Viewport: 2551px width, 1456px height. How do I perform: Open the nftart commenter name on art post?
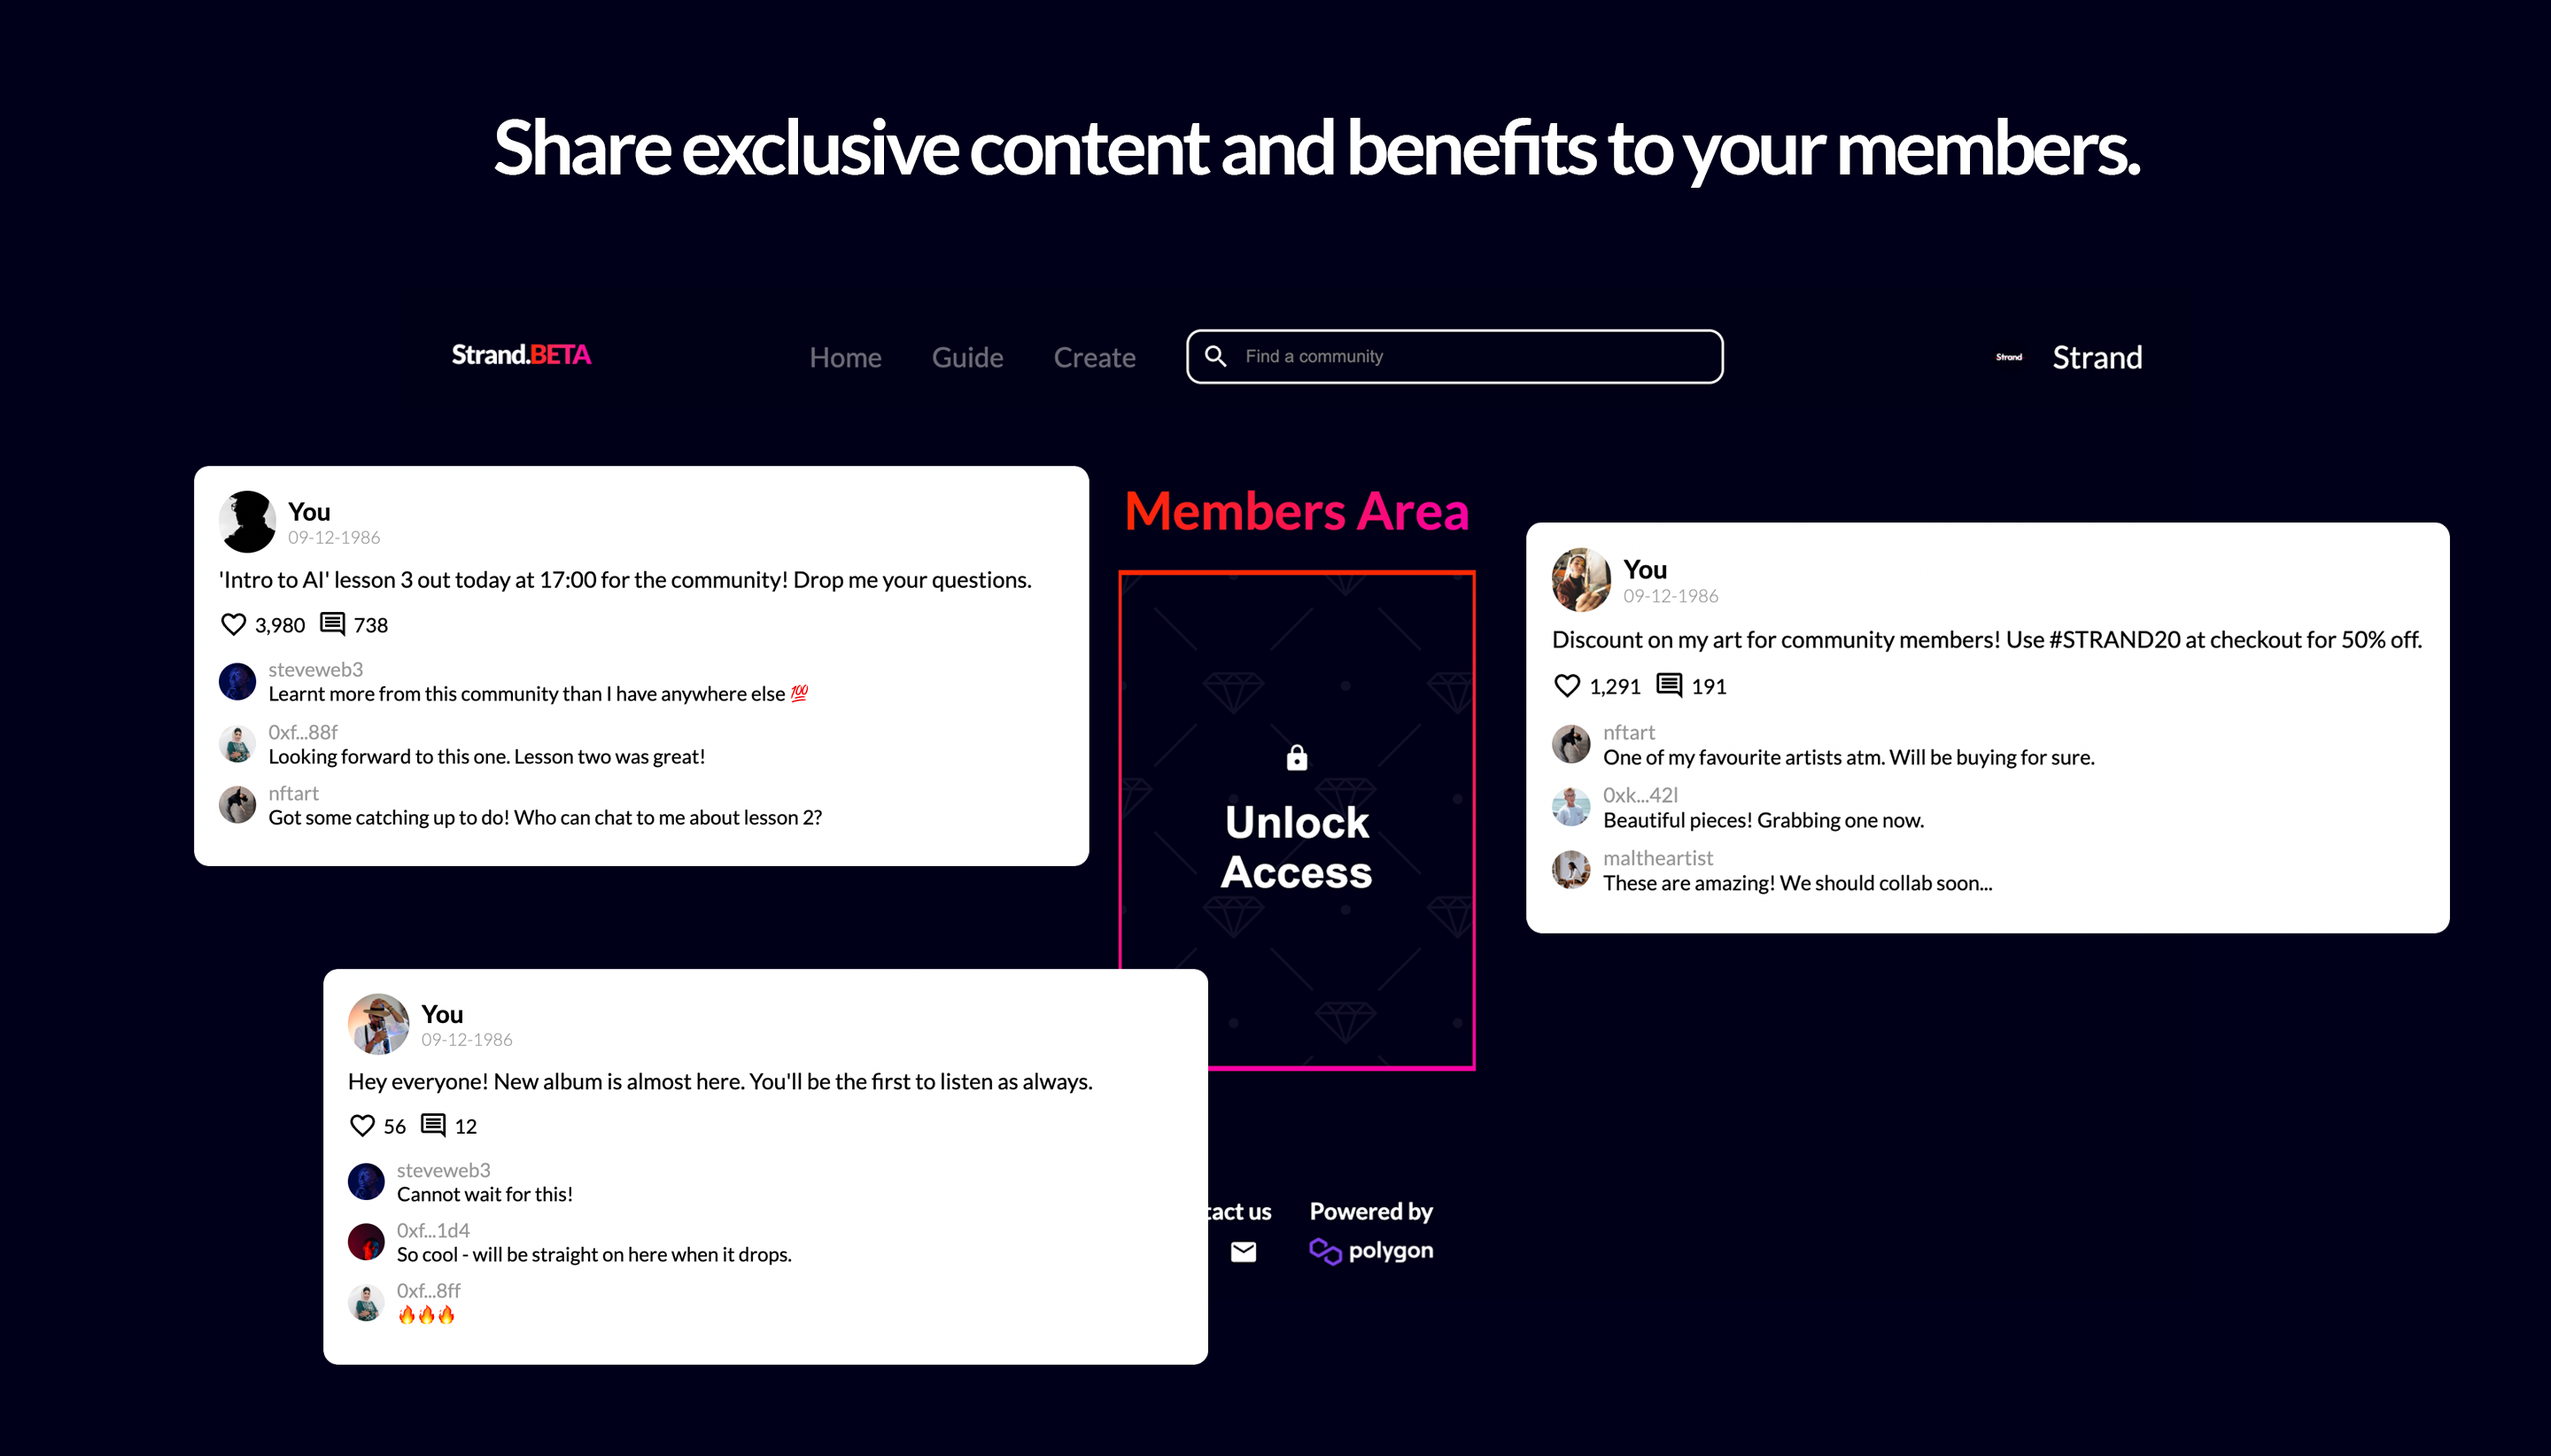pos(1629,732)
